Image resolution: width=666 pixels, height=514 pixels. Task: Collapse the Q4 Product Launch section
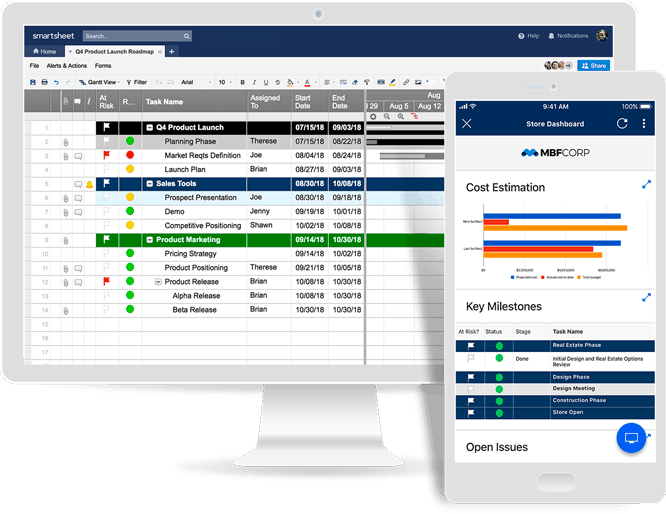(x=149, y=128)
